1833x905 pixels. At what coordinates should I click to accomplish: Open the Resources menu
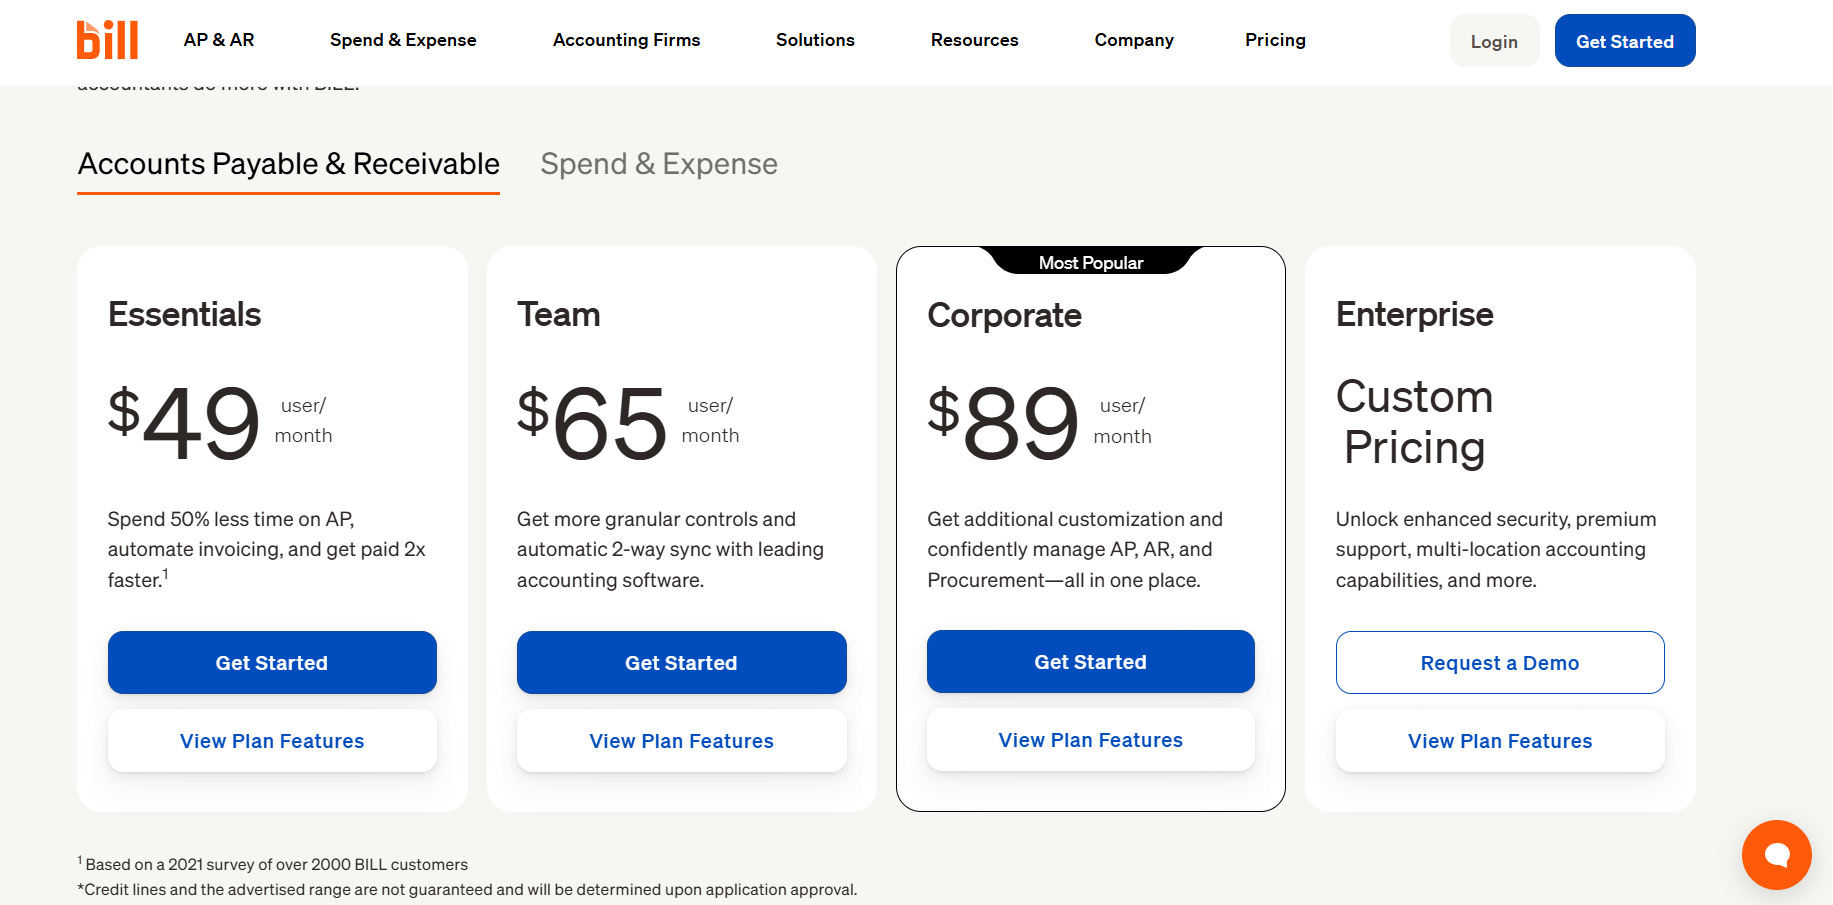(x=974, y=40)
